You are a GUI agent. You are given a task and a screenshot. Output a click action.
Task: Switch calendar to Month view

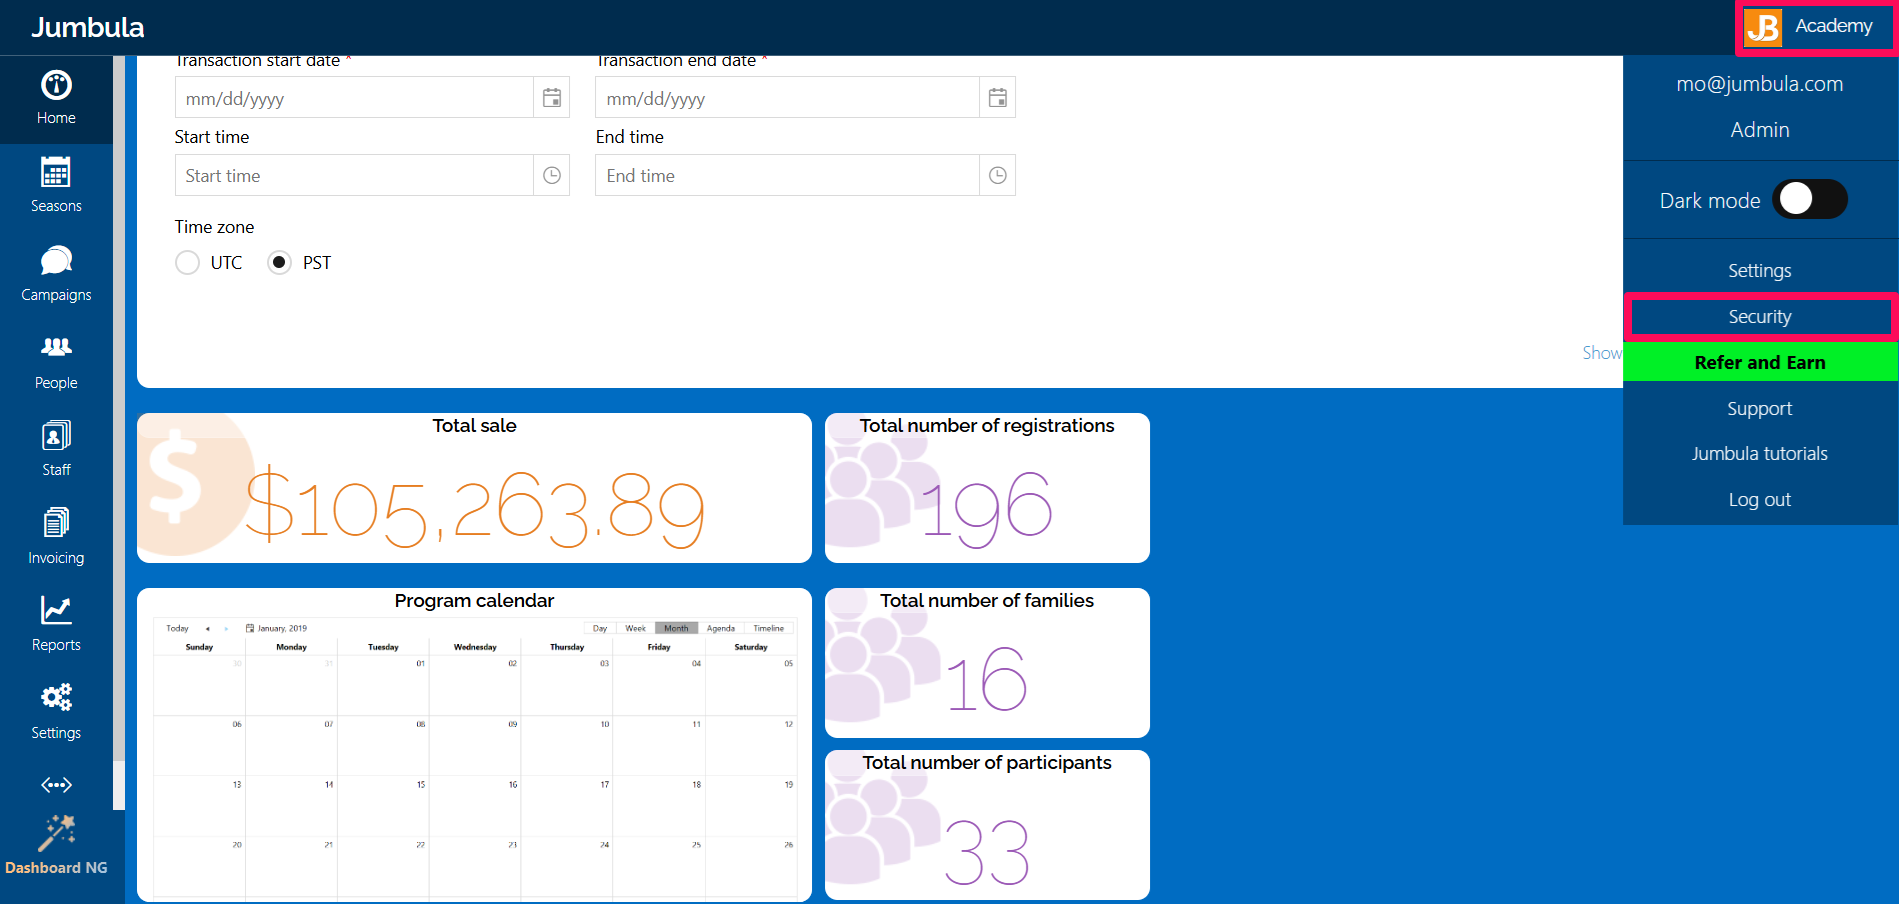[x=677, y=629]
